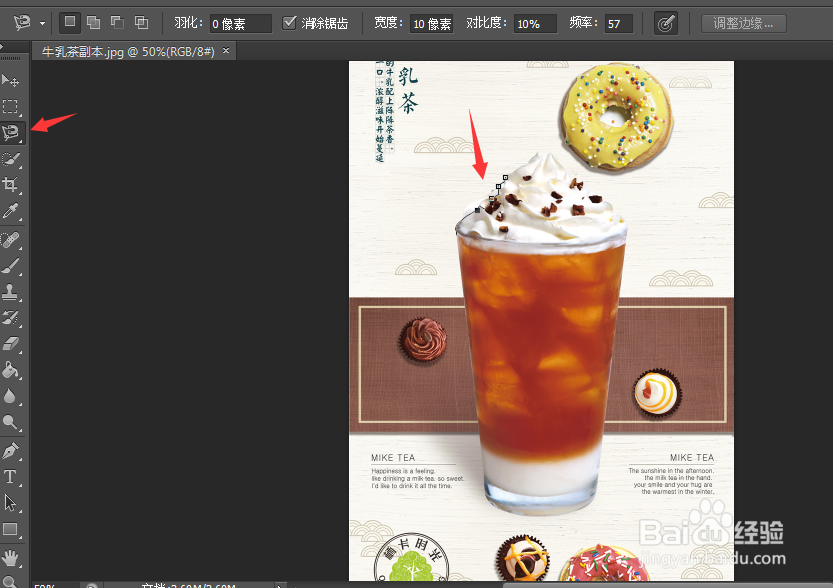Open the status bar info arrow menu

click(280, 585)
